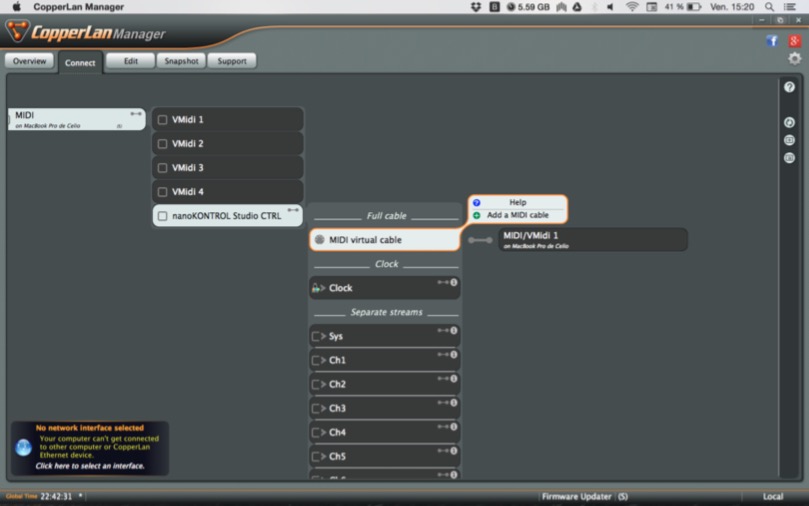Viewport: 809px width, 506px height.
Task: Click the cable icon beside MIDI/VMidi 1
Action: (480, 240)
